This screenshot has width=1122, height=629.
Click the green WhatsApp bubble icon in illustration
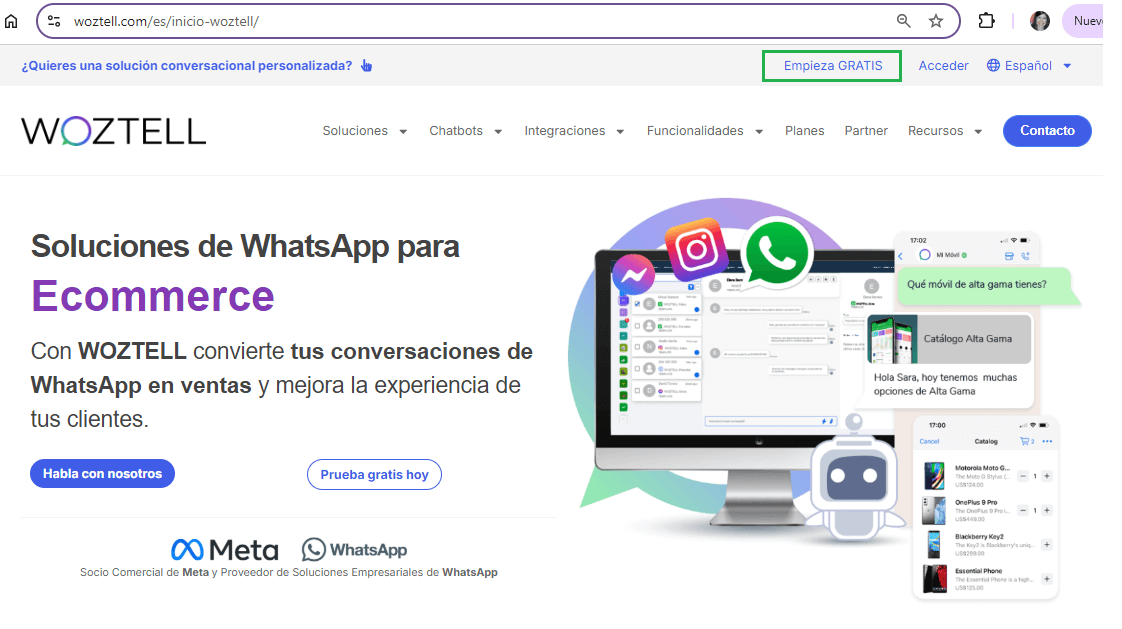tap(777, 253)
